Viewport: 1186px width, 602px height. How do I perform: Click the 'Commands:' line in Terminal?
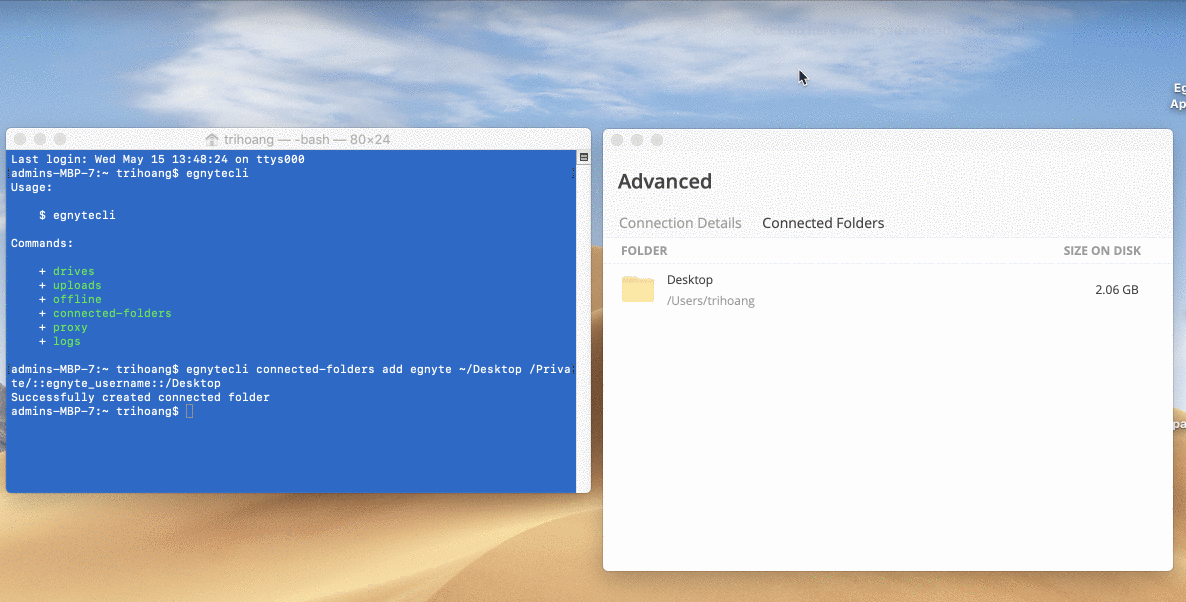pyautogui.click(x=42, y=244)
